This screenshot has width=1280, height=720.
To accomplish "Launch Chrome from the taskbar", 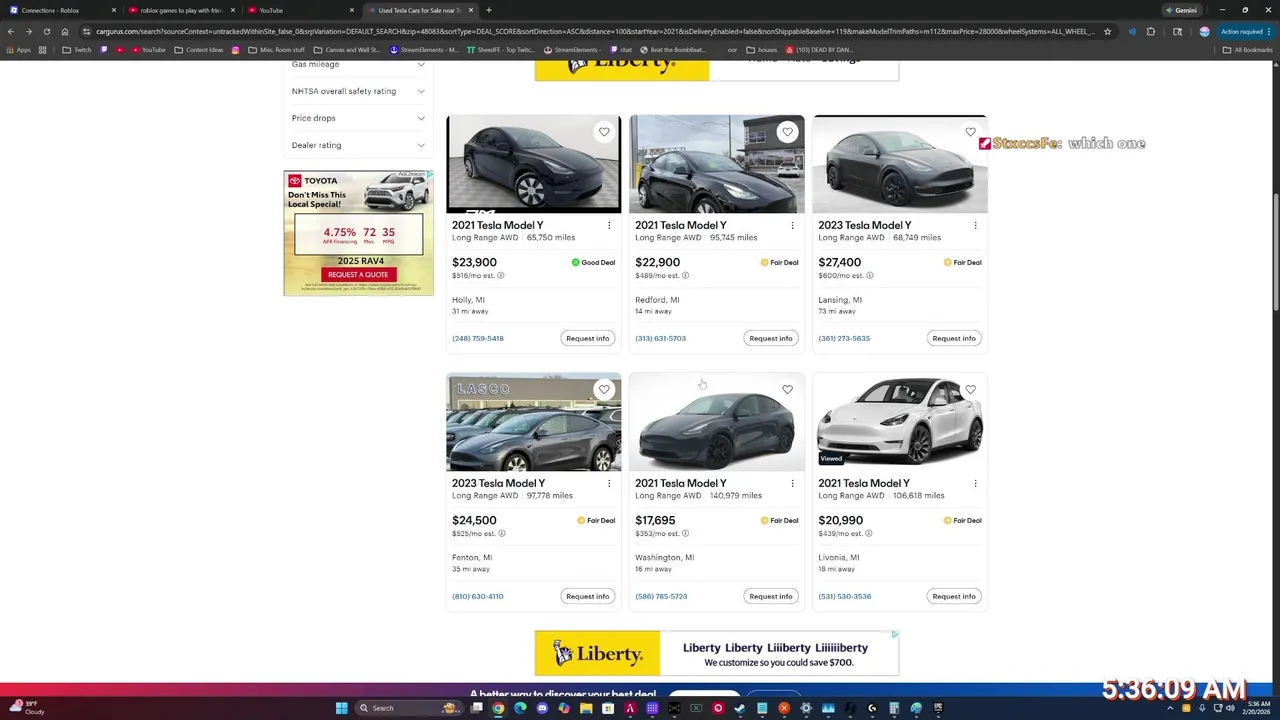I will [x=498, y=708].
